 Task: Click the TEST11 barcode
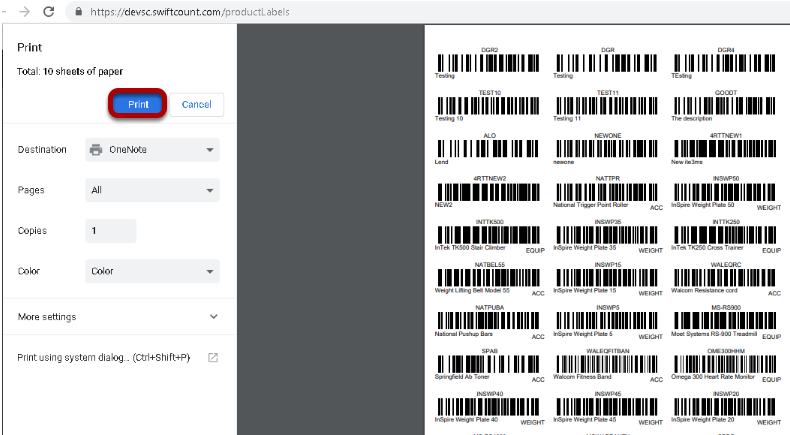[607, 106]
